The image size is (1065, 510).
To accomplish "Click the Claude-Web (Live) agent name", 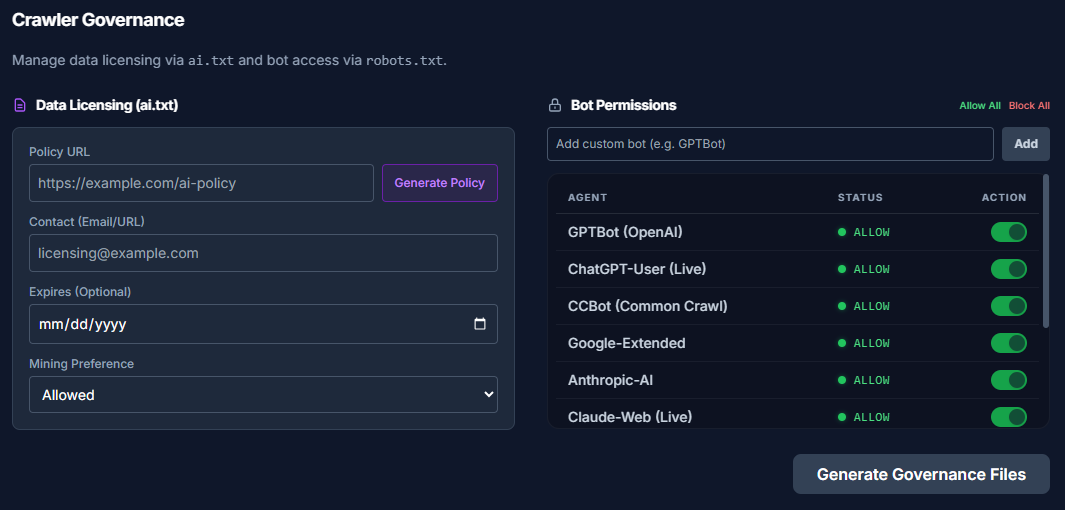I will 630,416.
